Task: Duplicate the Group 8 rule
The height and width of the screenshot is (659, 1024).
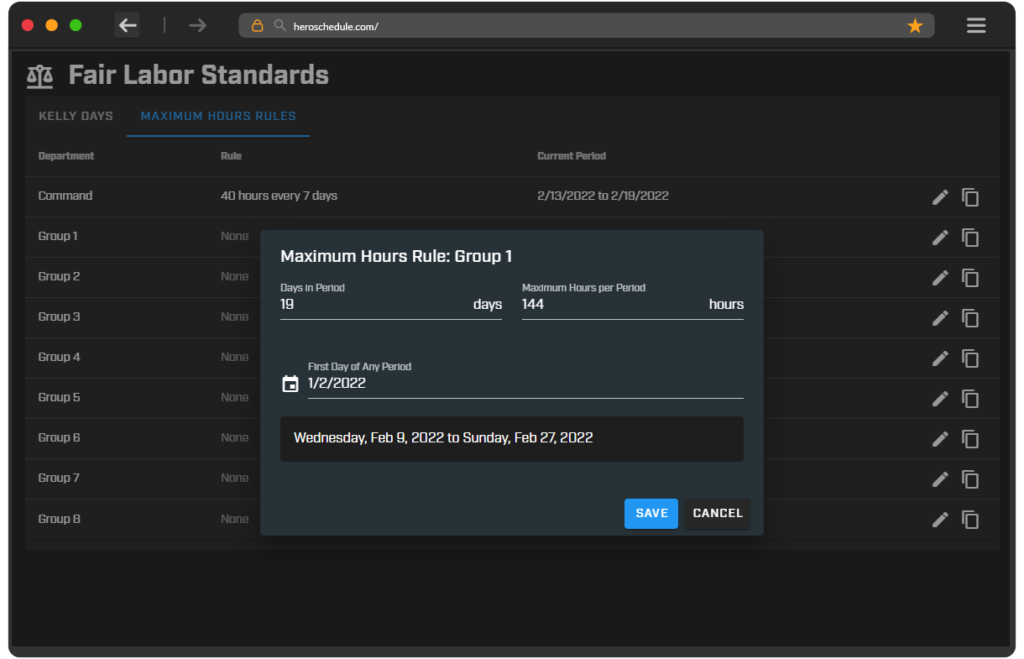Action: coord(970,519)
